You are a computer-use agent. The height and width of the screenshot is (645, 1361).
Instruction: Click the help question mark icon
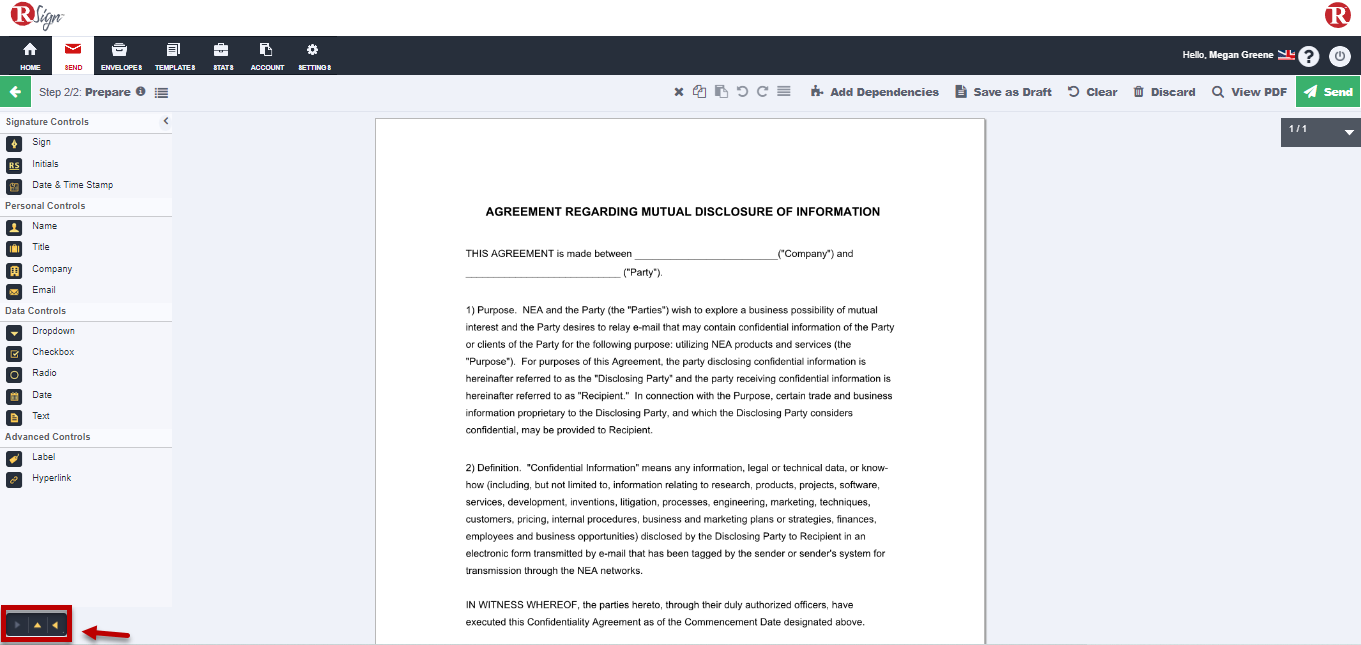point(1309,57)
